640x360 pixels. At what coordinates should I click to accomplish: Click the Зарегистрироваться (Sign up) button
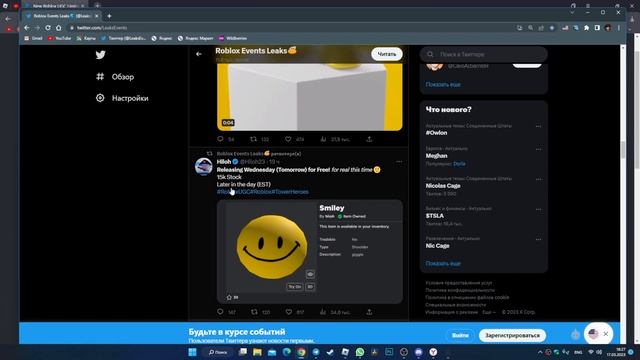tap(512, 335)
